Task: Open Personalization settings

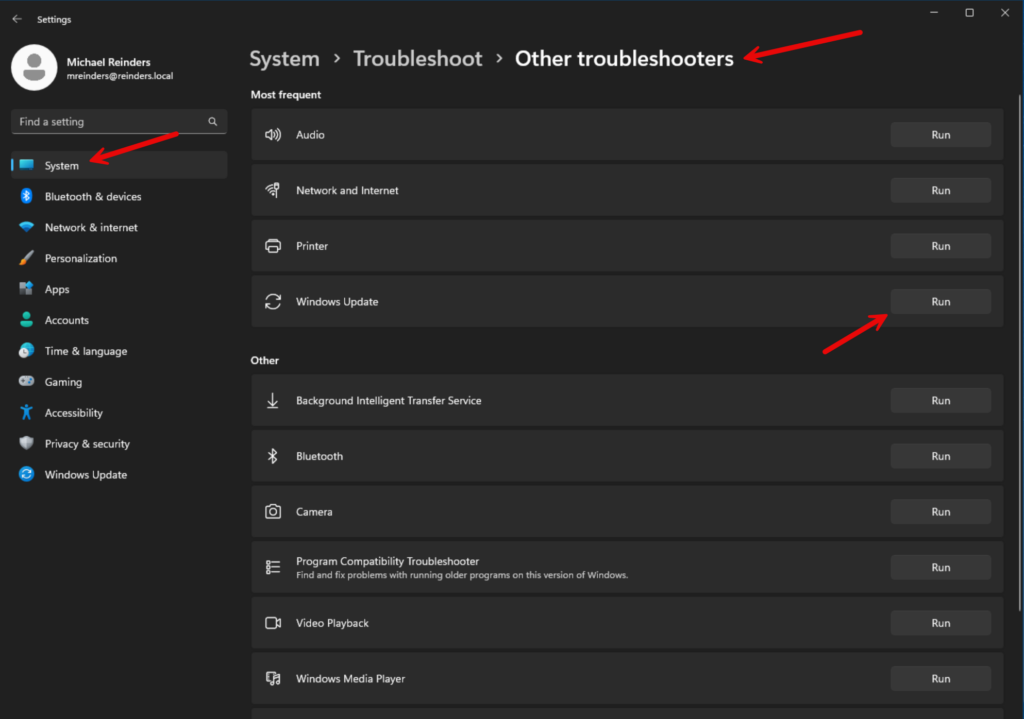Action: (x=120, y=258)
